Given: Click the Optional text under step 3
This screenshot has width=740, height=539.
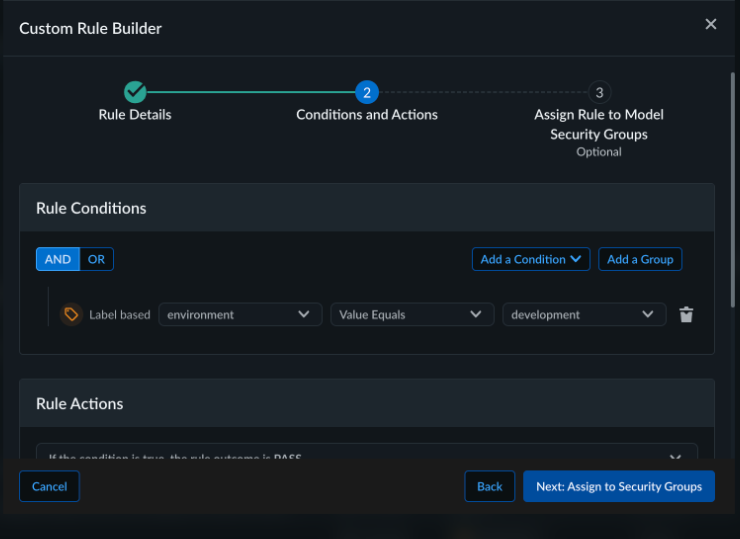Looking at the screenshot, I should click(x=599, y=152).
